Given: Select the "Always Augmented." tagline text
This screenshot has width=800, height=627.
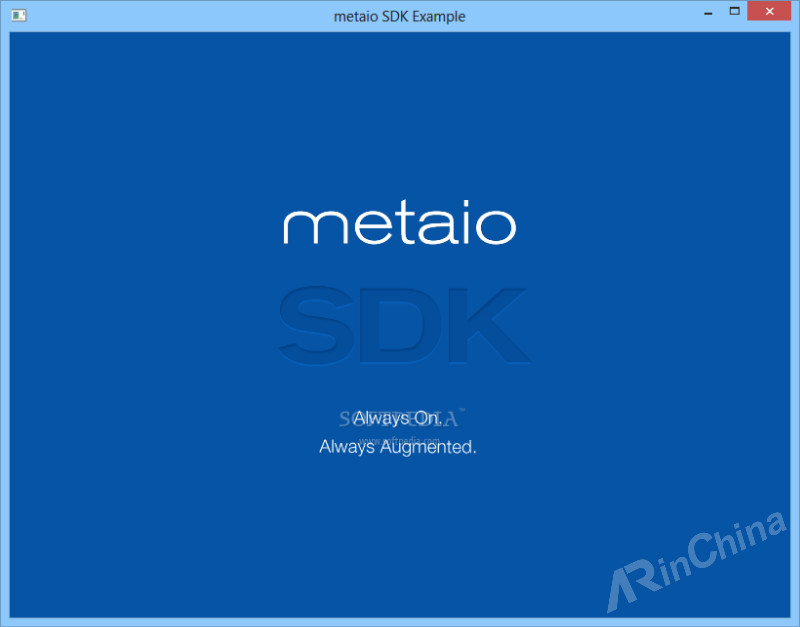Looking at the screenshot, I should [398, 447].
